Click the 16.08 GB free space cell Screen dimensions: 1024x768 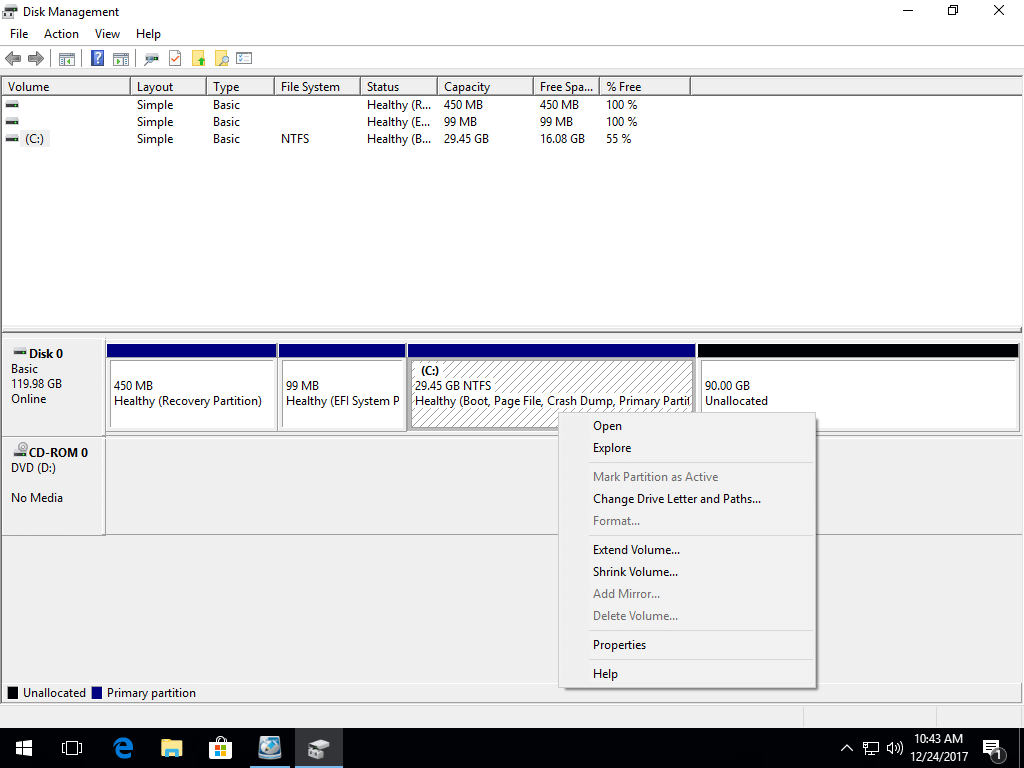[x=562, y=138]
